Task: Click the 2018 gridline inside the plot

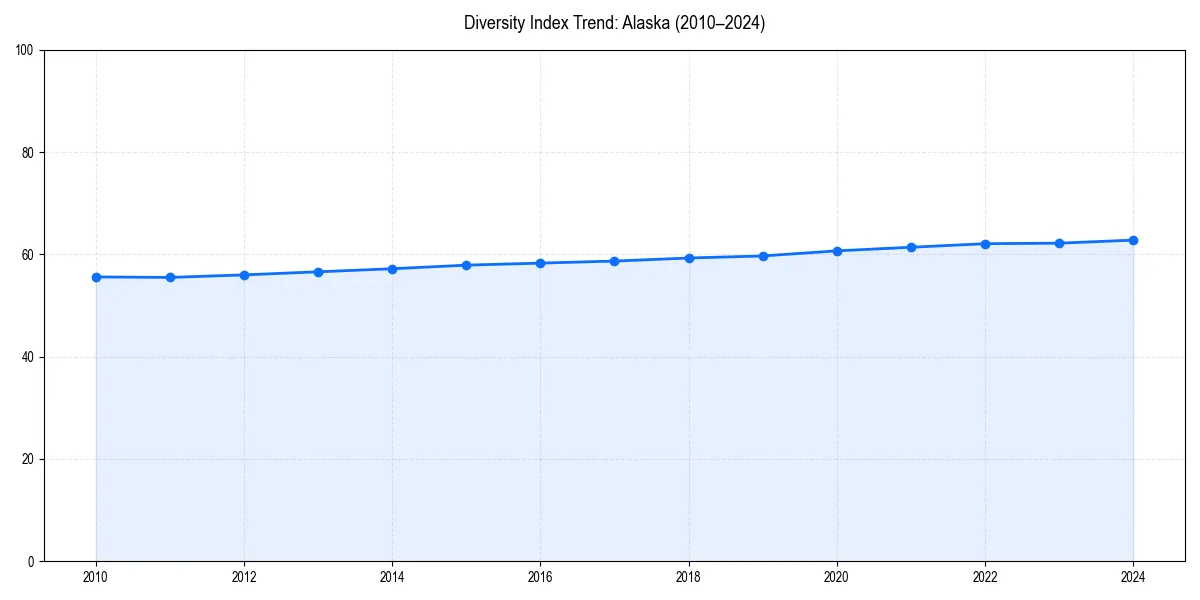Action: coord(688,400)
